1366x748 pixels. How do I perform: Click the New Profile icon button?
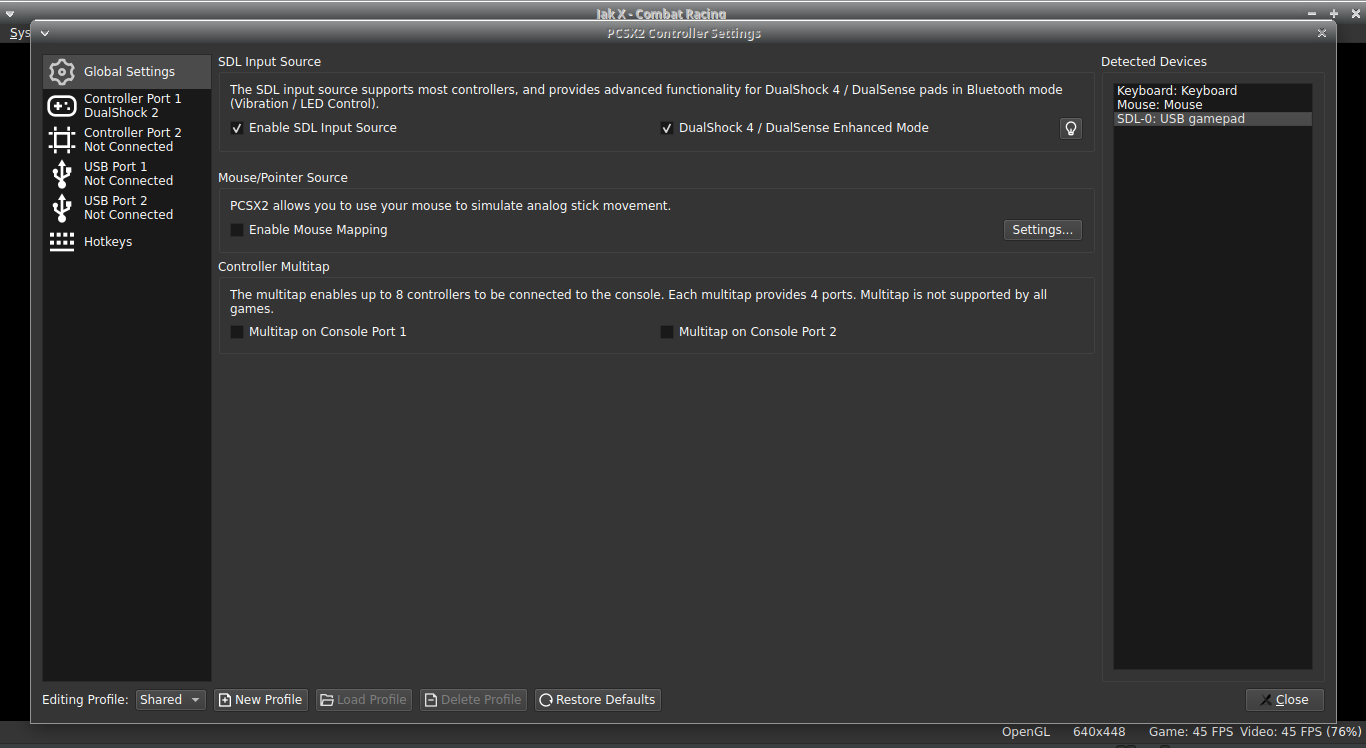226,699
